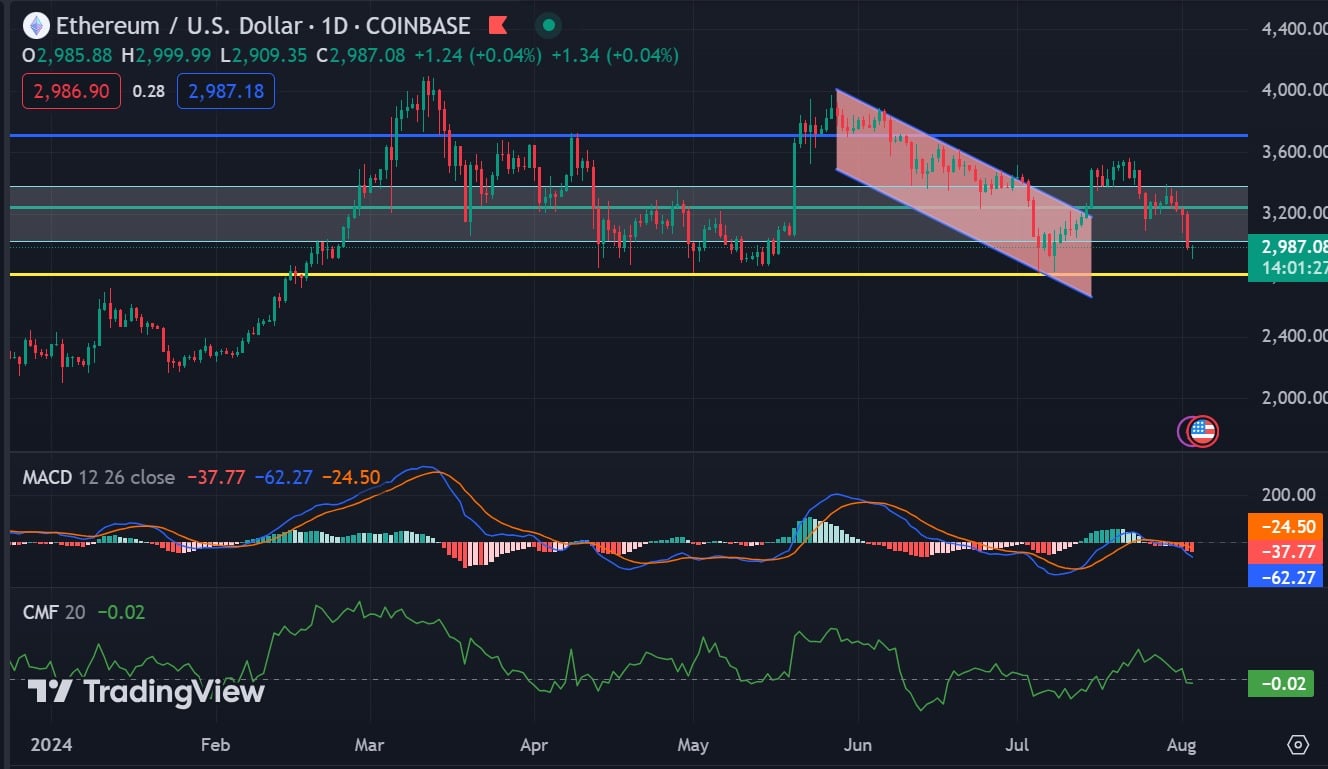Click the green market status dot
This screenshot has width=1328, height=769.
pos(548,26)
